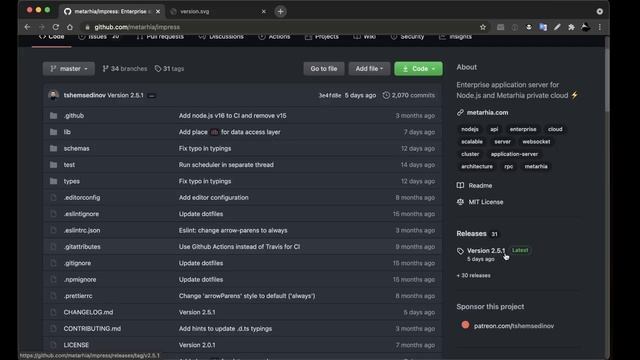Select the rpc topic tag

[509, 167]
